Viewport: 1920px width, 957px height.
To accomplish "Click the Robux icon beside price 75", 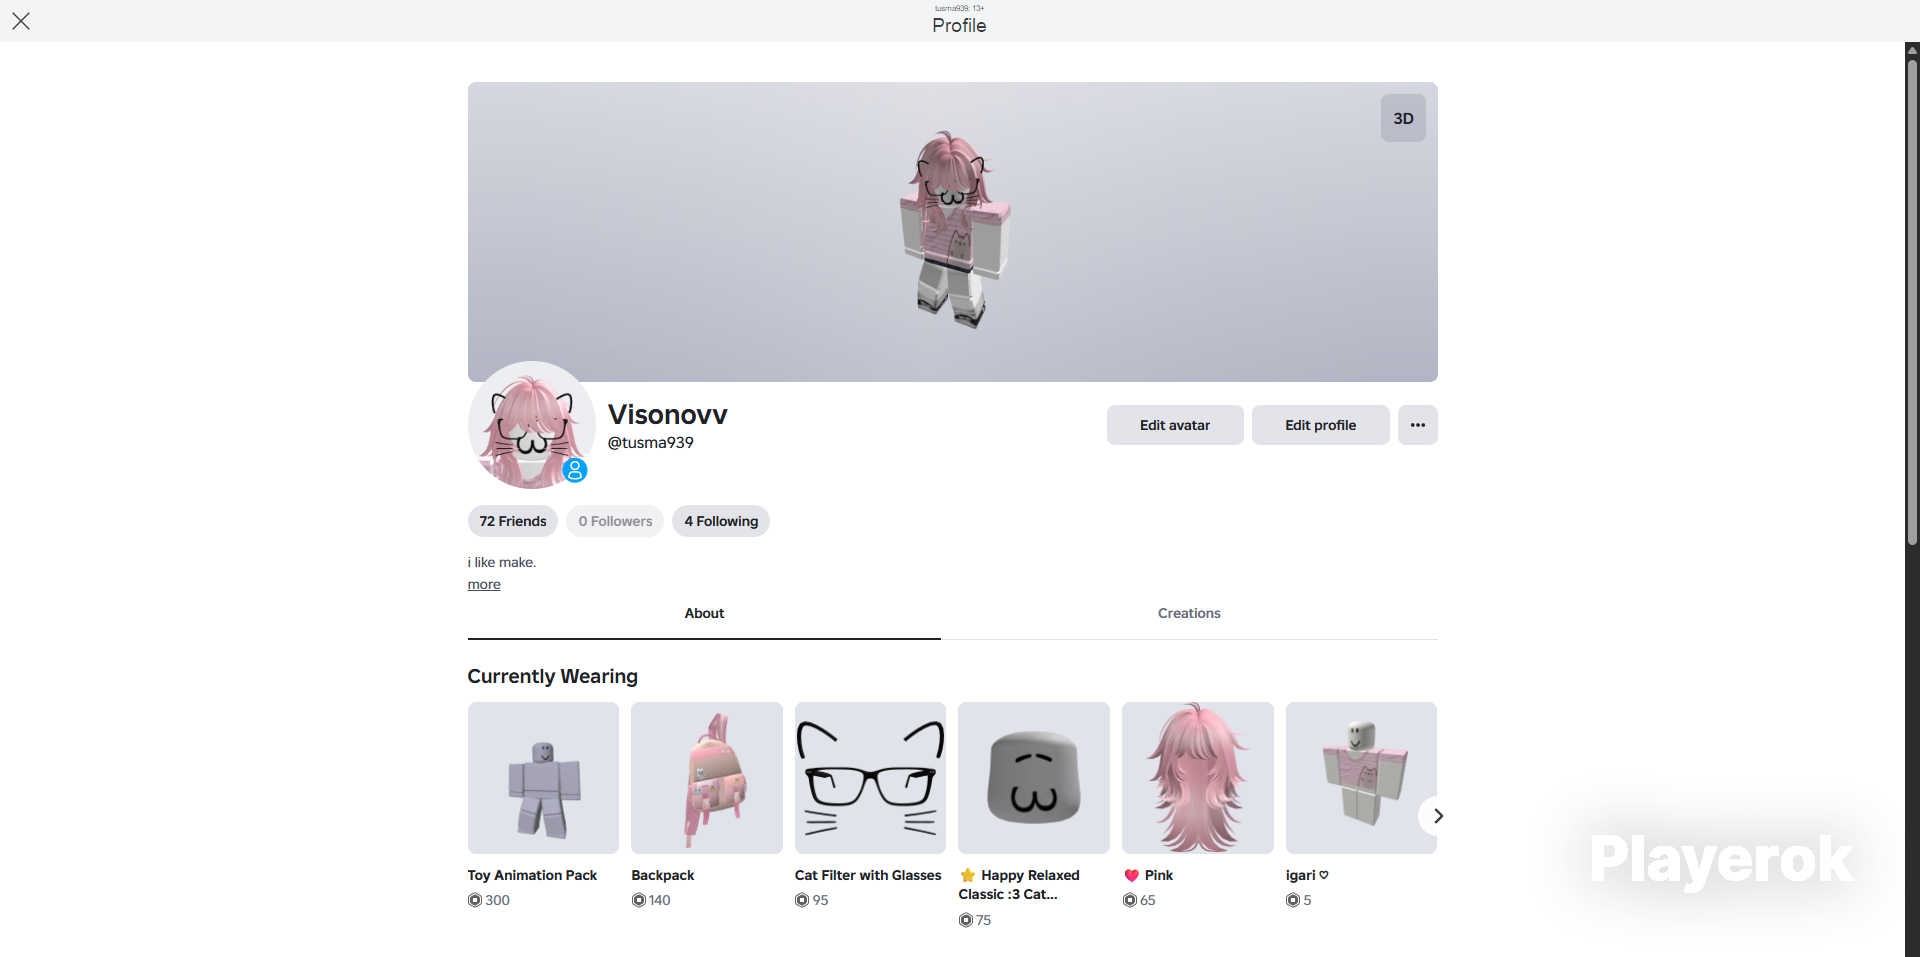I will click(x=966, y=920).
